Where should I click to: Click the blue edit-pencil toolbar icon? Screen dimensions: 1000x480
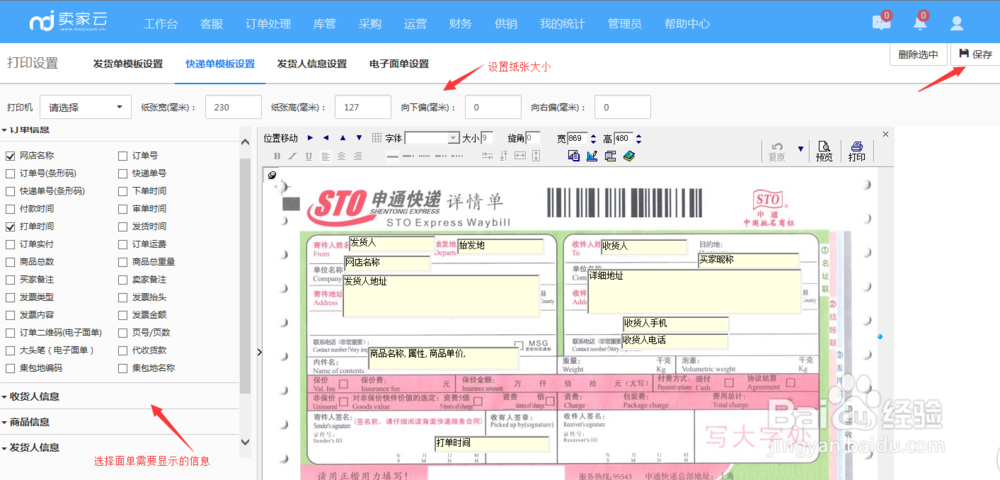tap(592, 156)
